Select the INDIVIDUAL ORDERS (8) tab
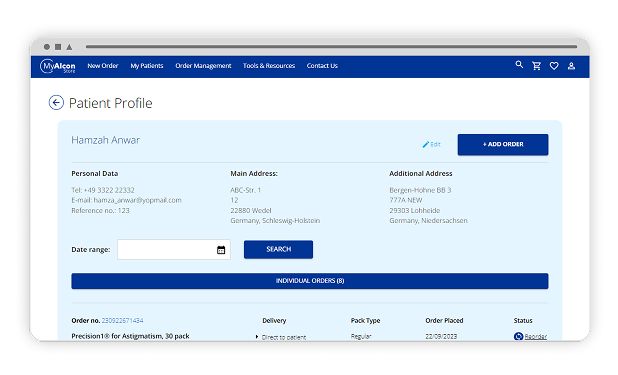 coord(310,281)
